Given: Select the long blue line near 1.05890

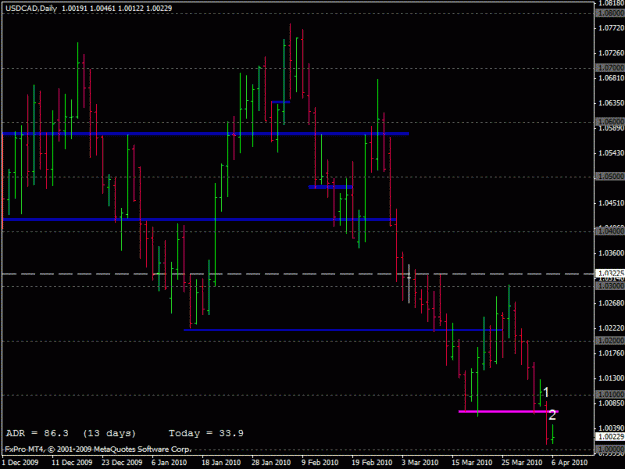Looking at the screenshot, I should (205, 133).
